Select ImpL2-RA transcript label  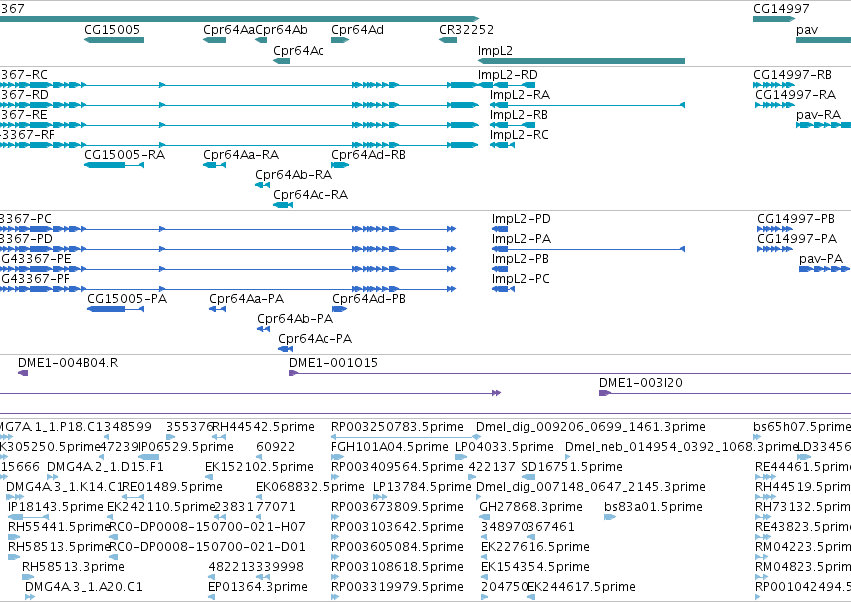click(520, 94)
